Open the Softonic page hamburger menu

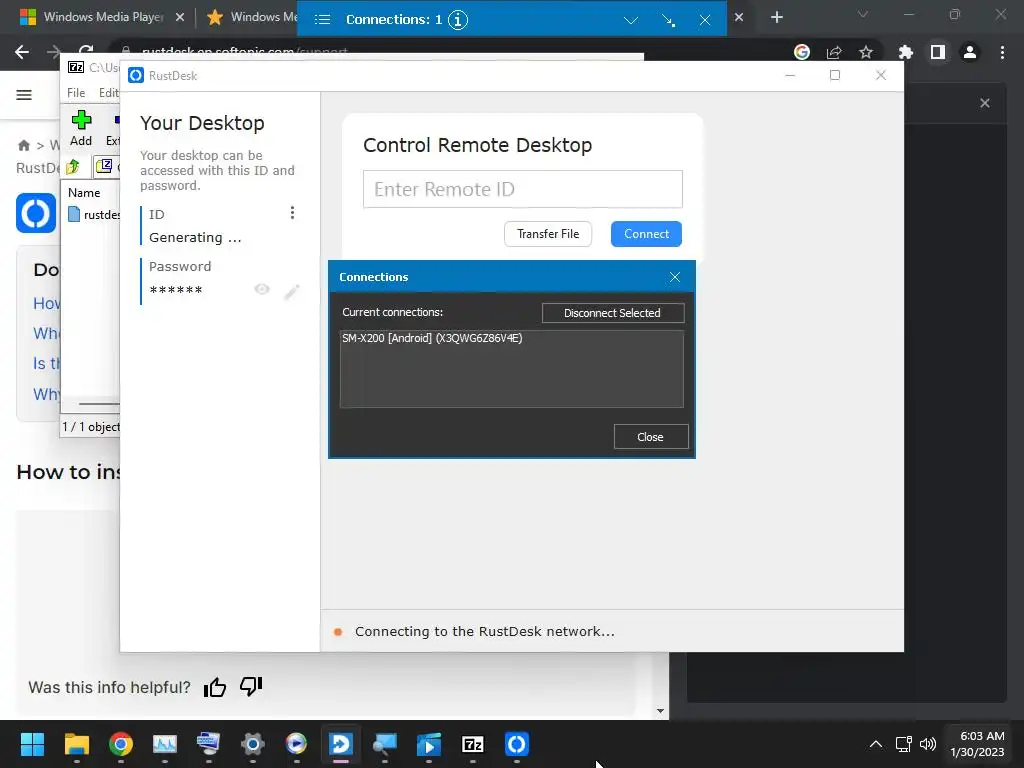coord(24,95)
